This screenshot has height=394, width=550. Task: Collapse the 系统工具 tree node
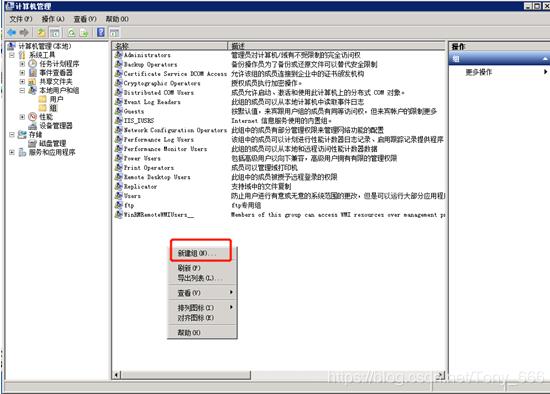click(12, 55)
